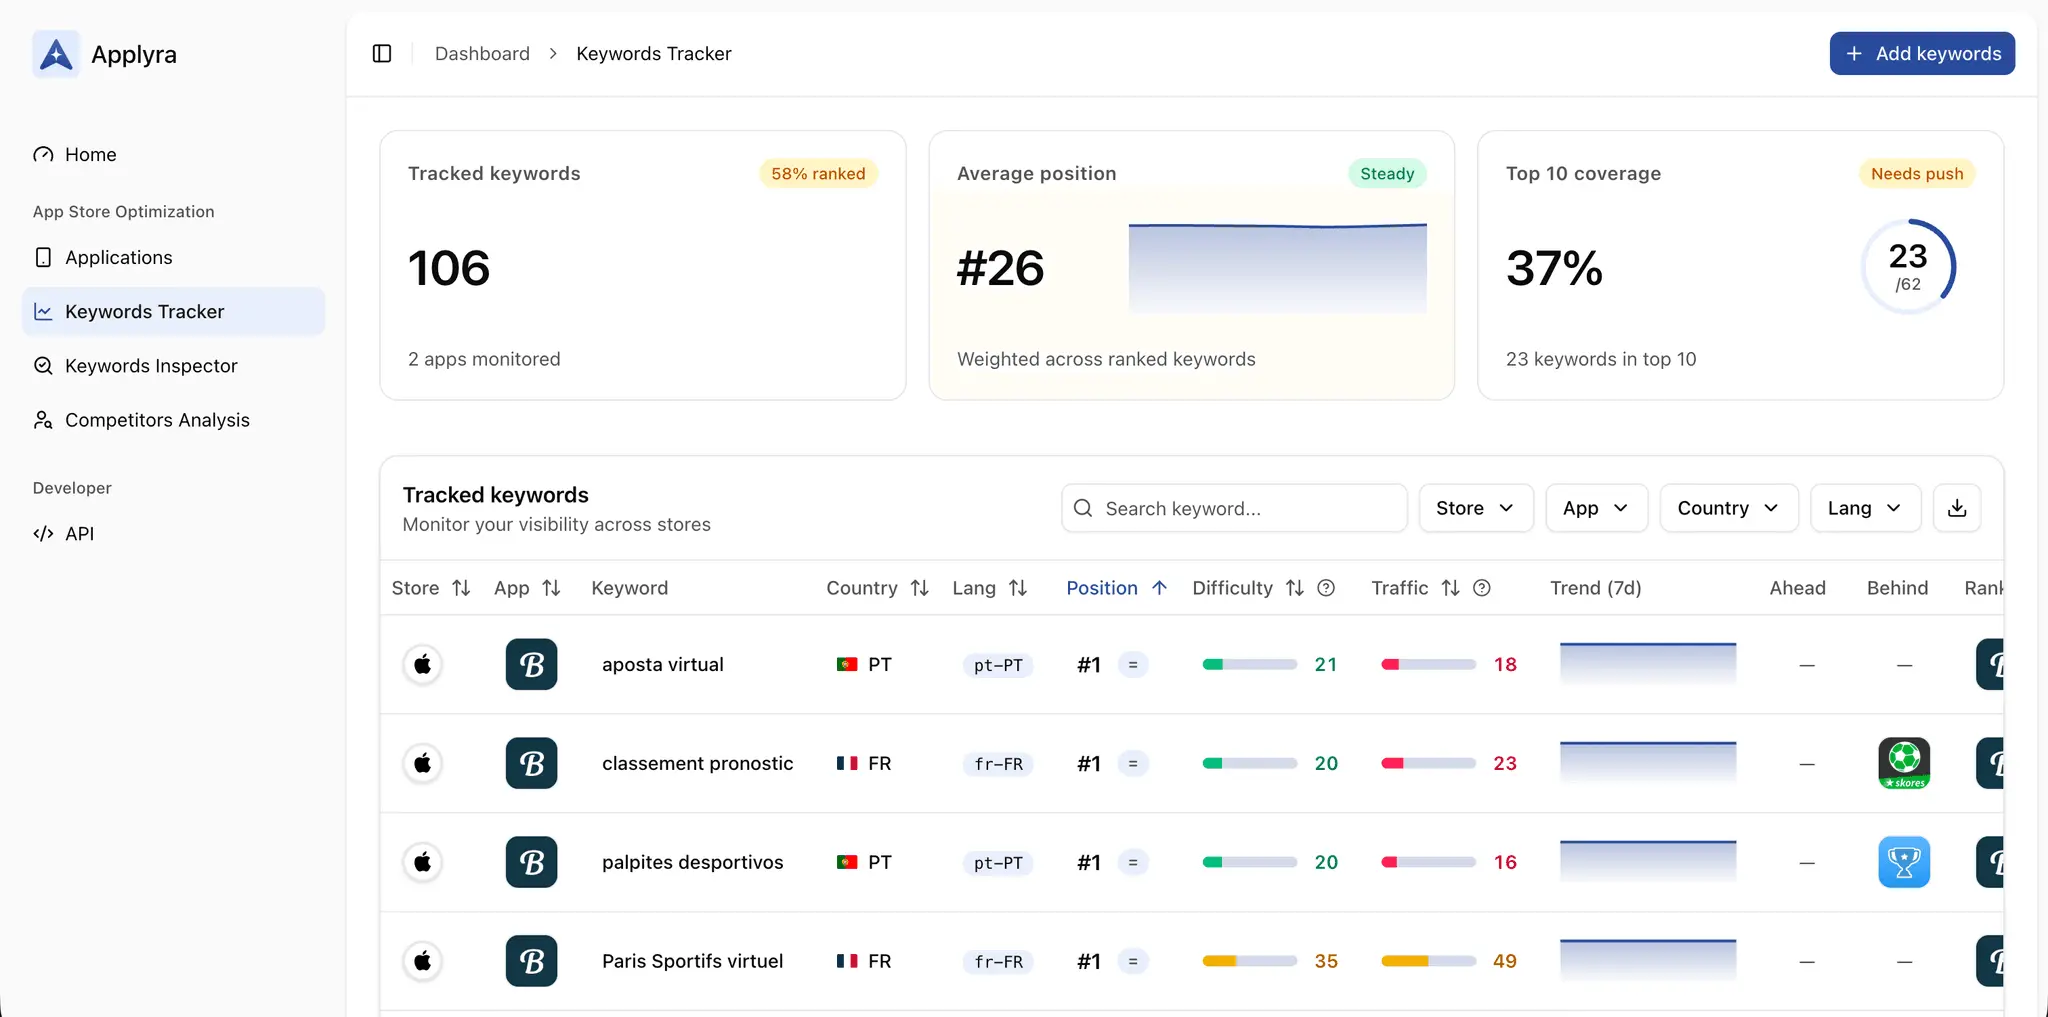Click the 'aposta virtual' keyword
Image resolution: width=2048 pixels, height=1017 pixels.
[x=663, y=665]
